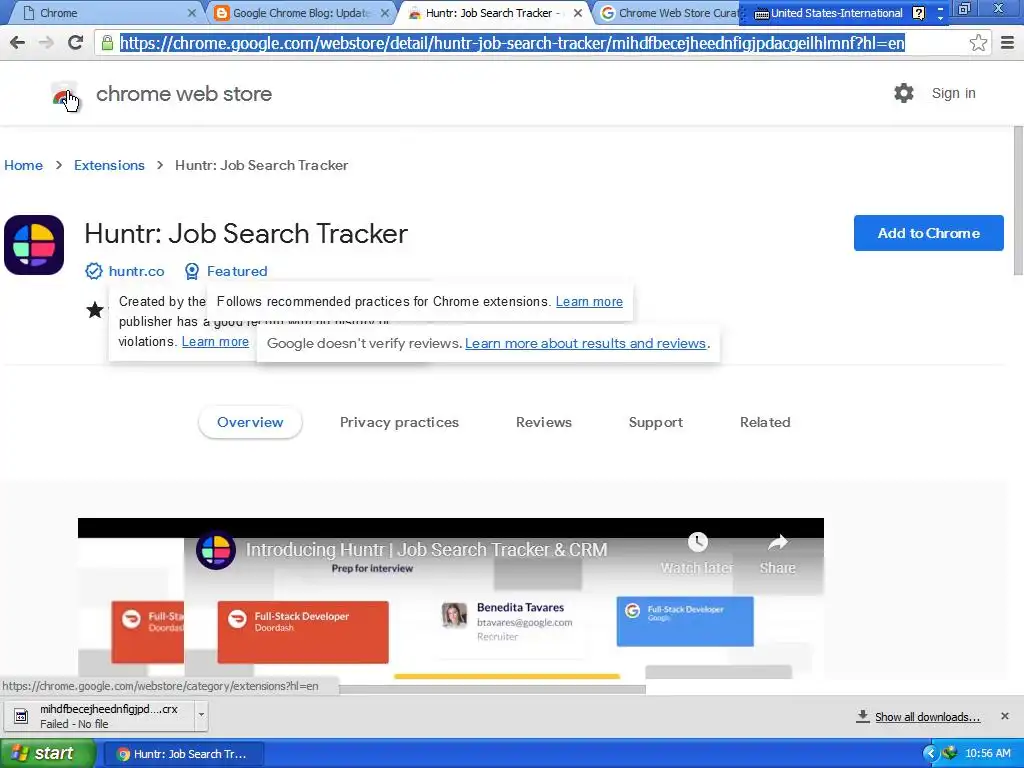Click the Share arrow on video
The width and height of the screenshot is (1024, 768).
click(x=777, y=542)
